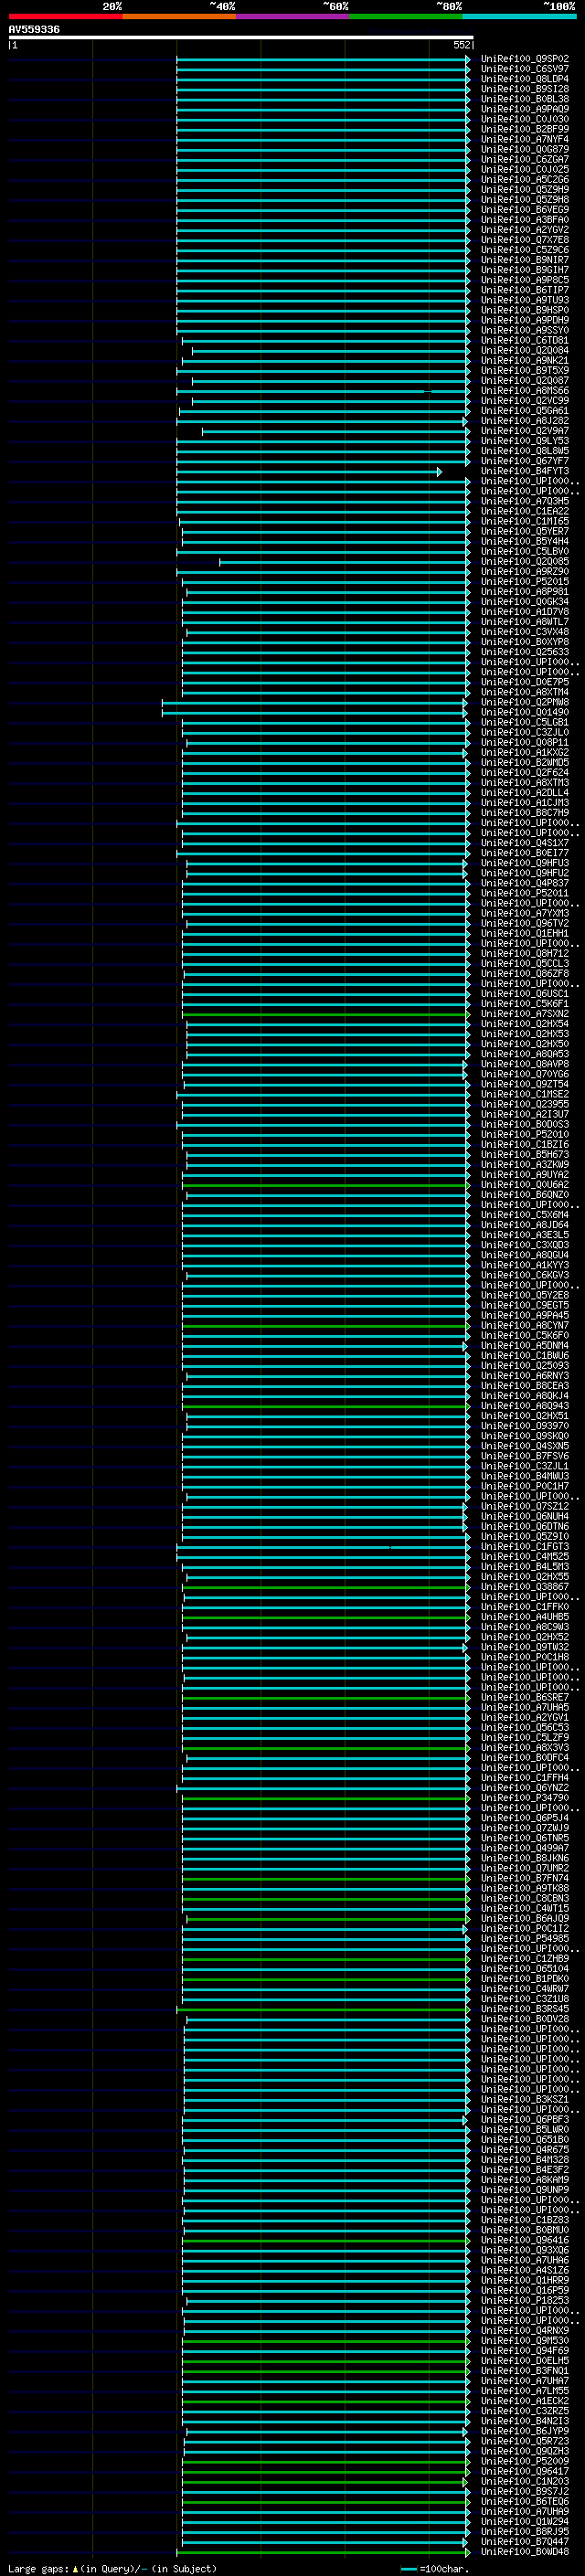Click the green ~80% legend segment
The height and width of the screenshot is (2576, 585).
pyautogui.click(x=406, y=16)
